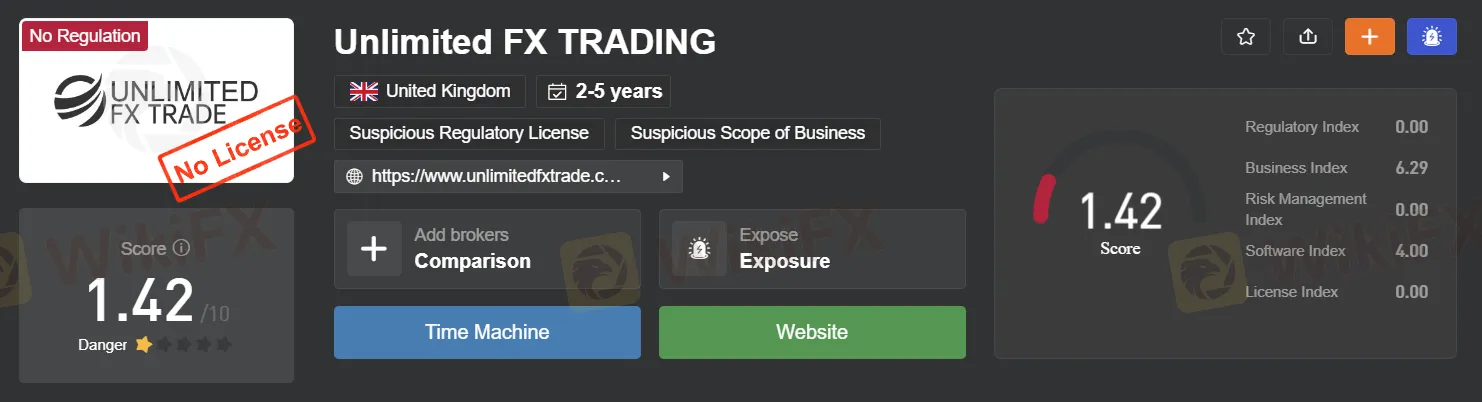Click the blue alarm siren icon

[x=1432, y=37]
